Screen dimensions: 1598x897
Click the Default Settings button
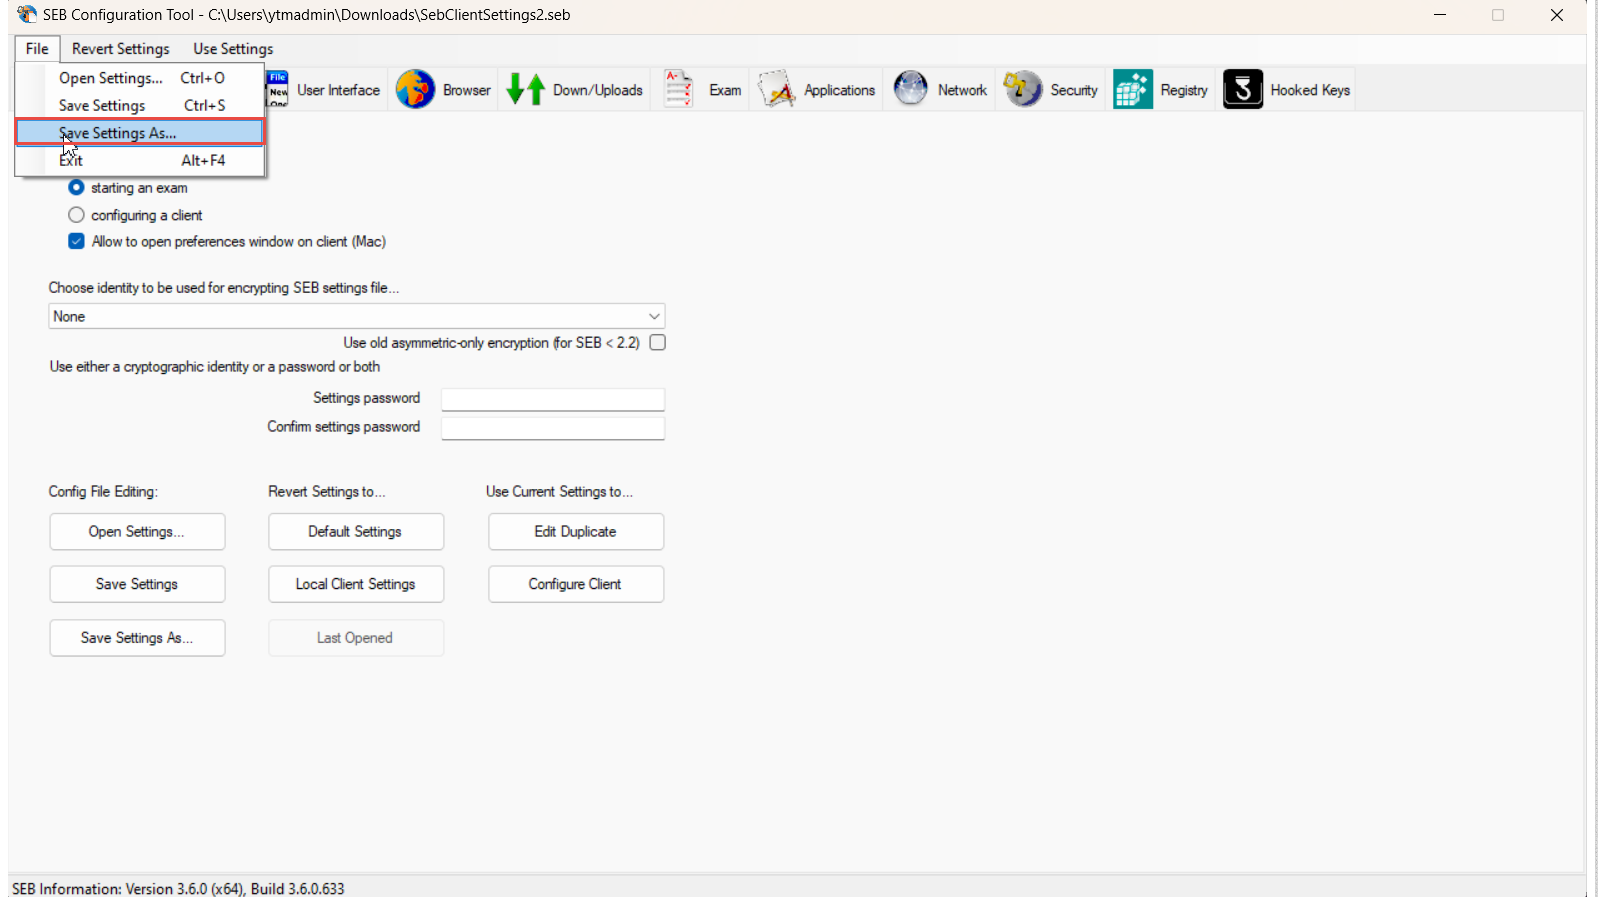355,532
